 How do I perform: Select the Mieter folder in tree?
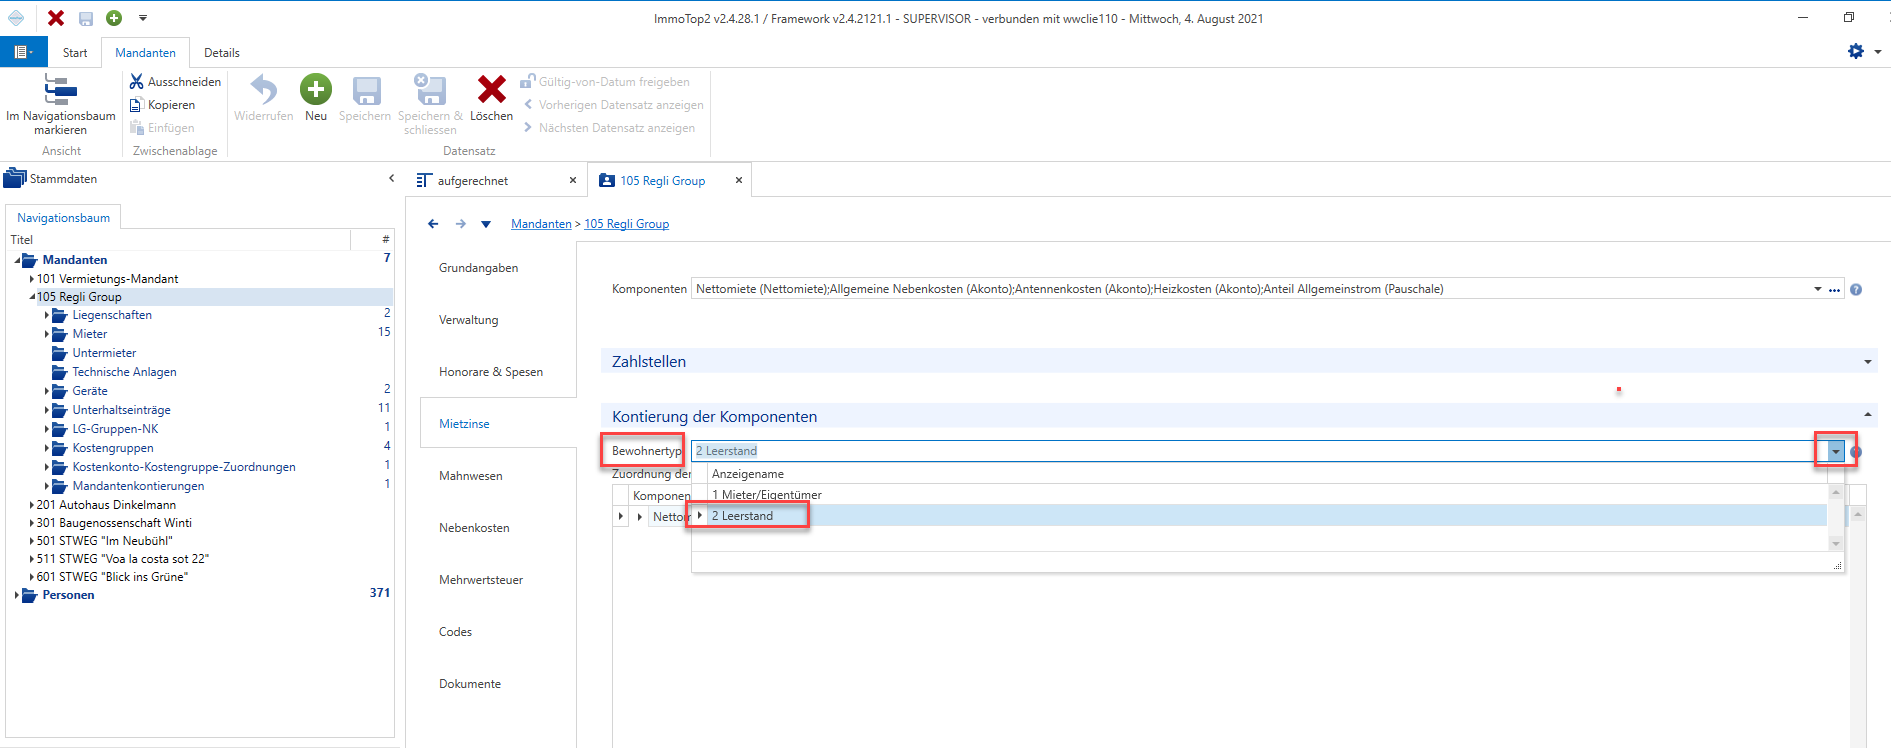tap(90, 334)
